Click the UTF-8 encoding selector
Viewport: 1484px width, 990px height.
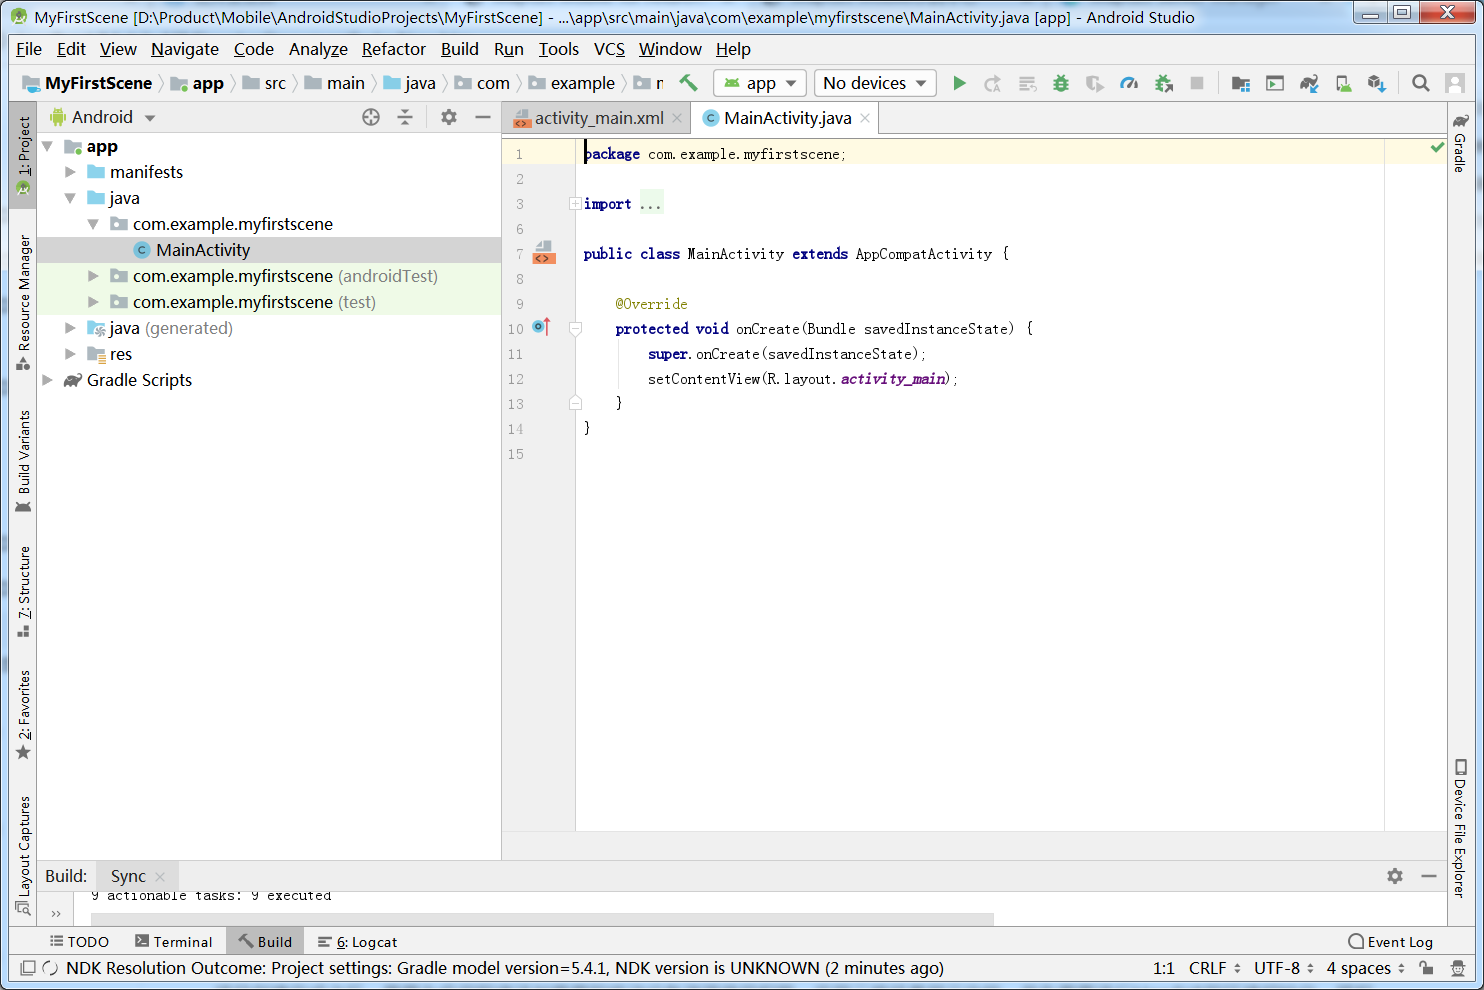click(1284, 968)
